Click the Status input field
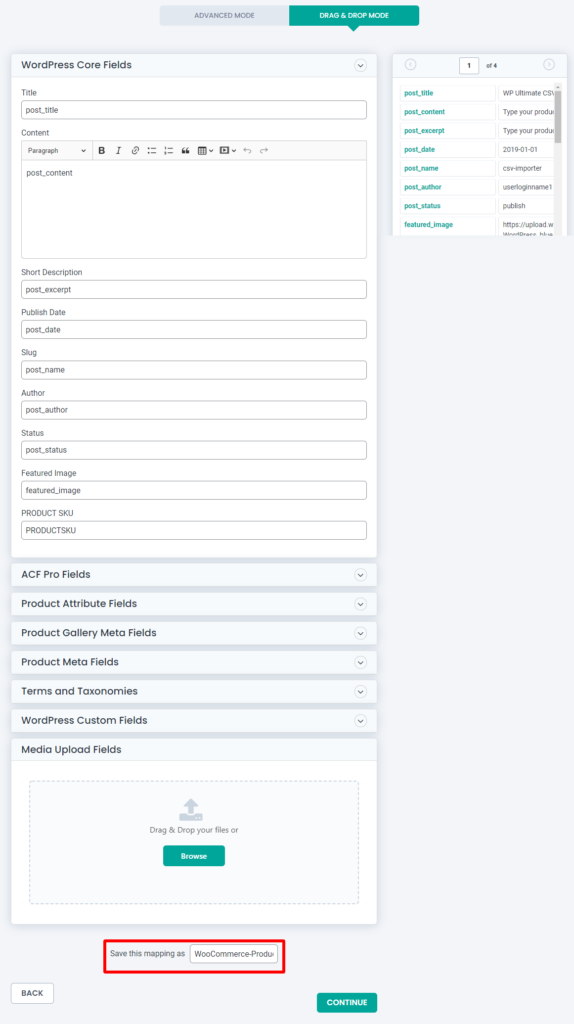The height and width of the screenshot is (1024, 574). tap(194, 450)
